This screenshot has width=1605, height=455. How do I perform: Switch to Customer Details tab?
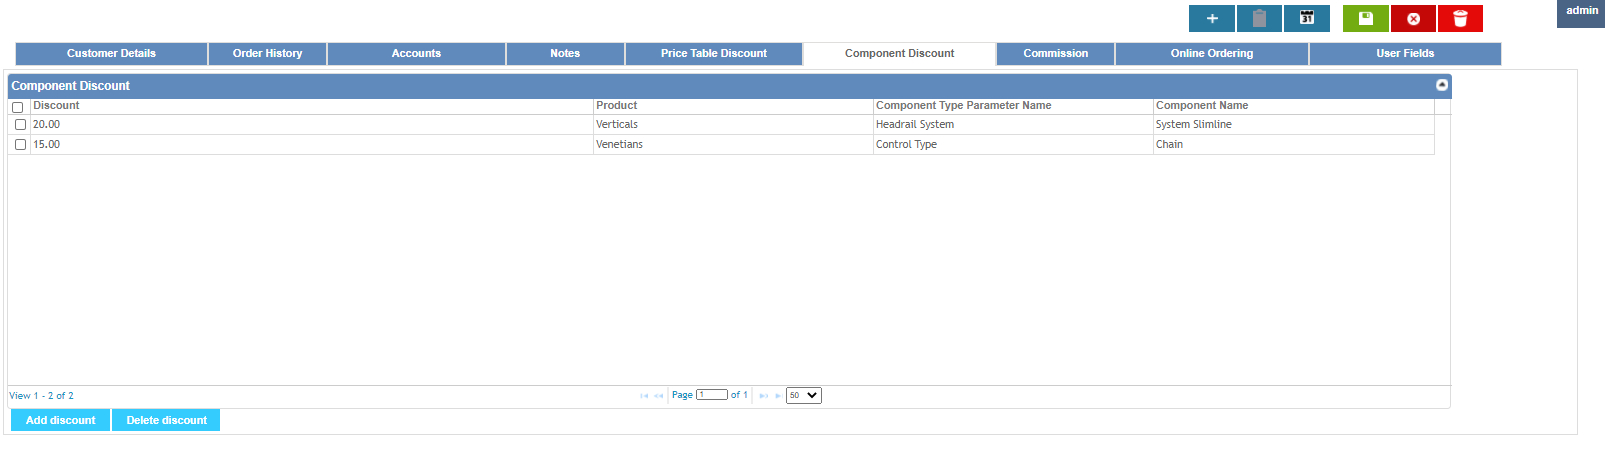(x=111, y=54)
